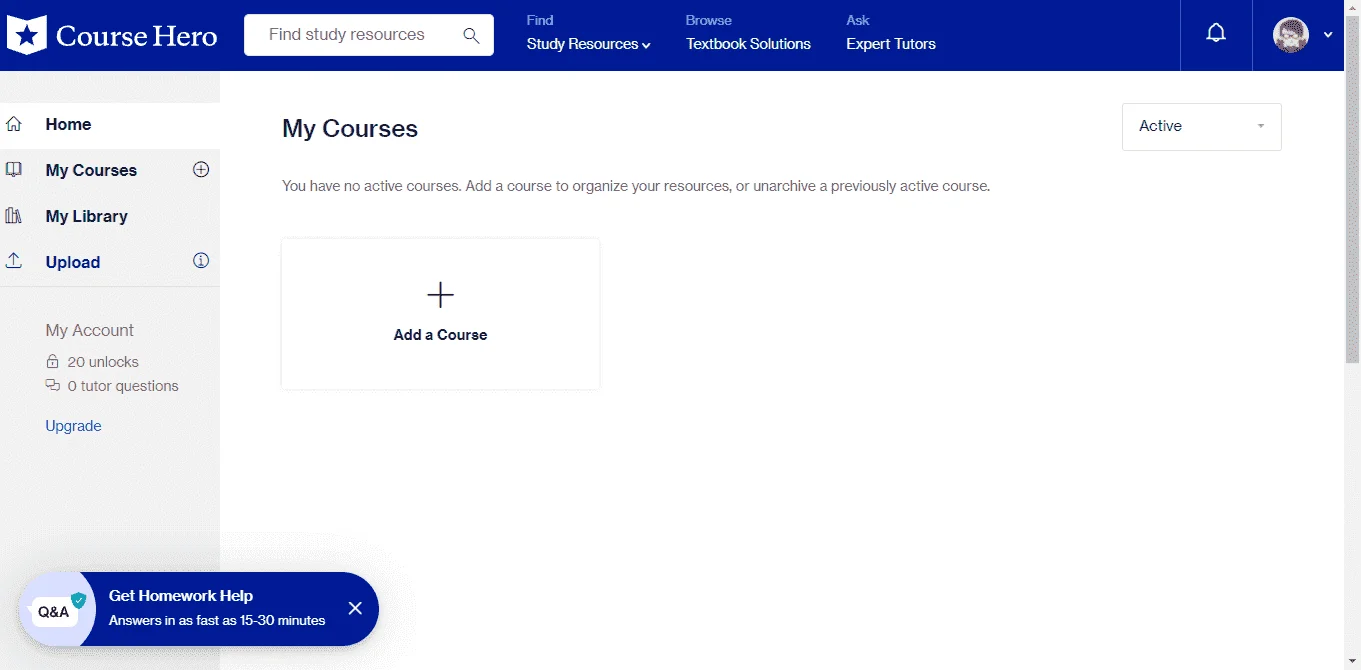Click the Home house icon
This screenshot has height=670, width=1361.
14,124
